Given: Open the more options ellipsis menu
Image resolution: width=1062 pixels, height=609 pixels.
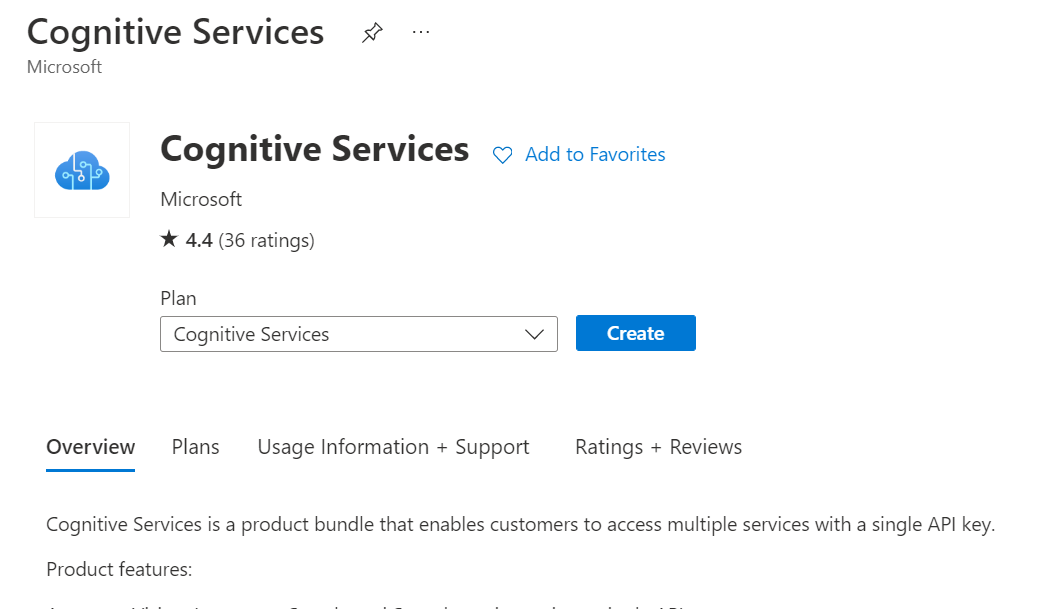Looking at the screenshot, I should [421, 32].
